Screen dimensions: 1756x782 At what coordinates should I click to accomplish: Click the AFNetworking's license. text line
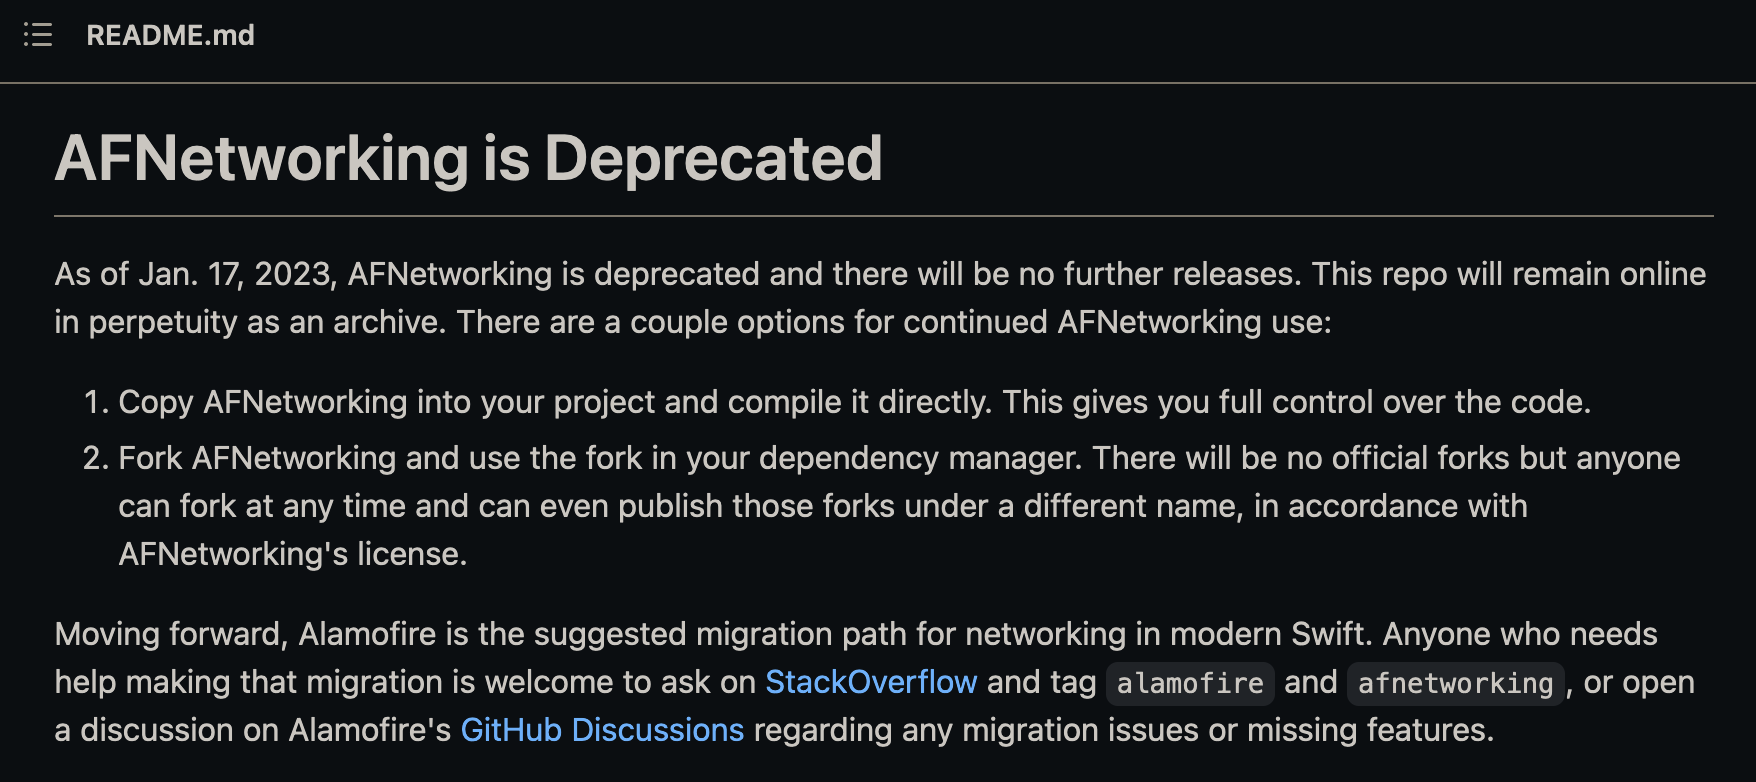(x=293, y=554)
